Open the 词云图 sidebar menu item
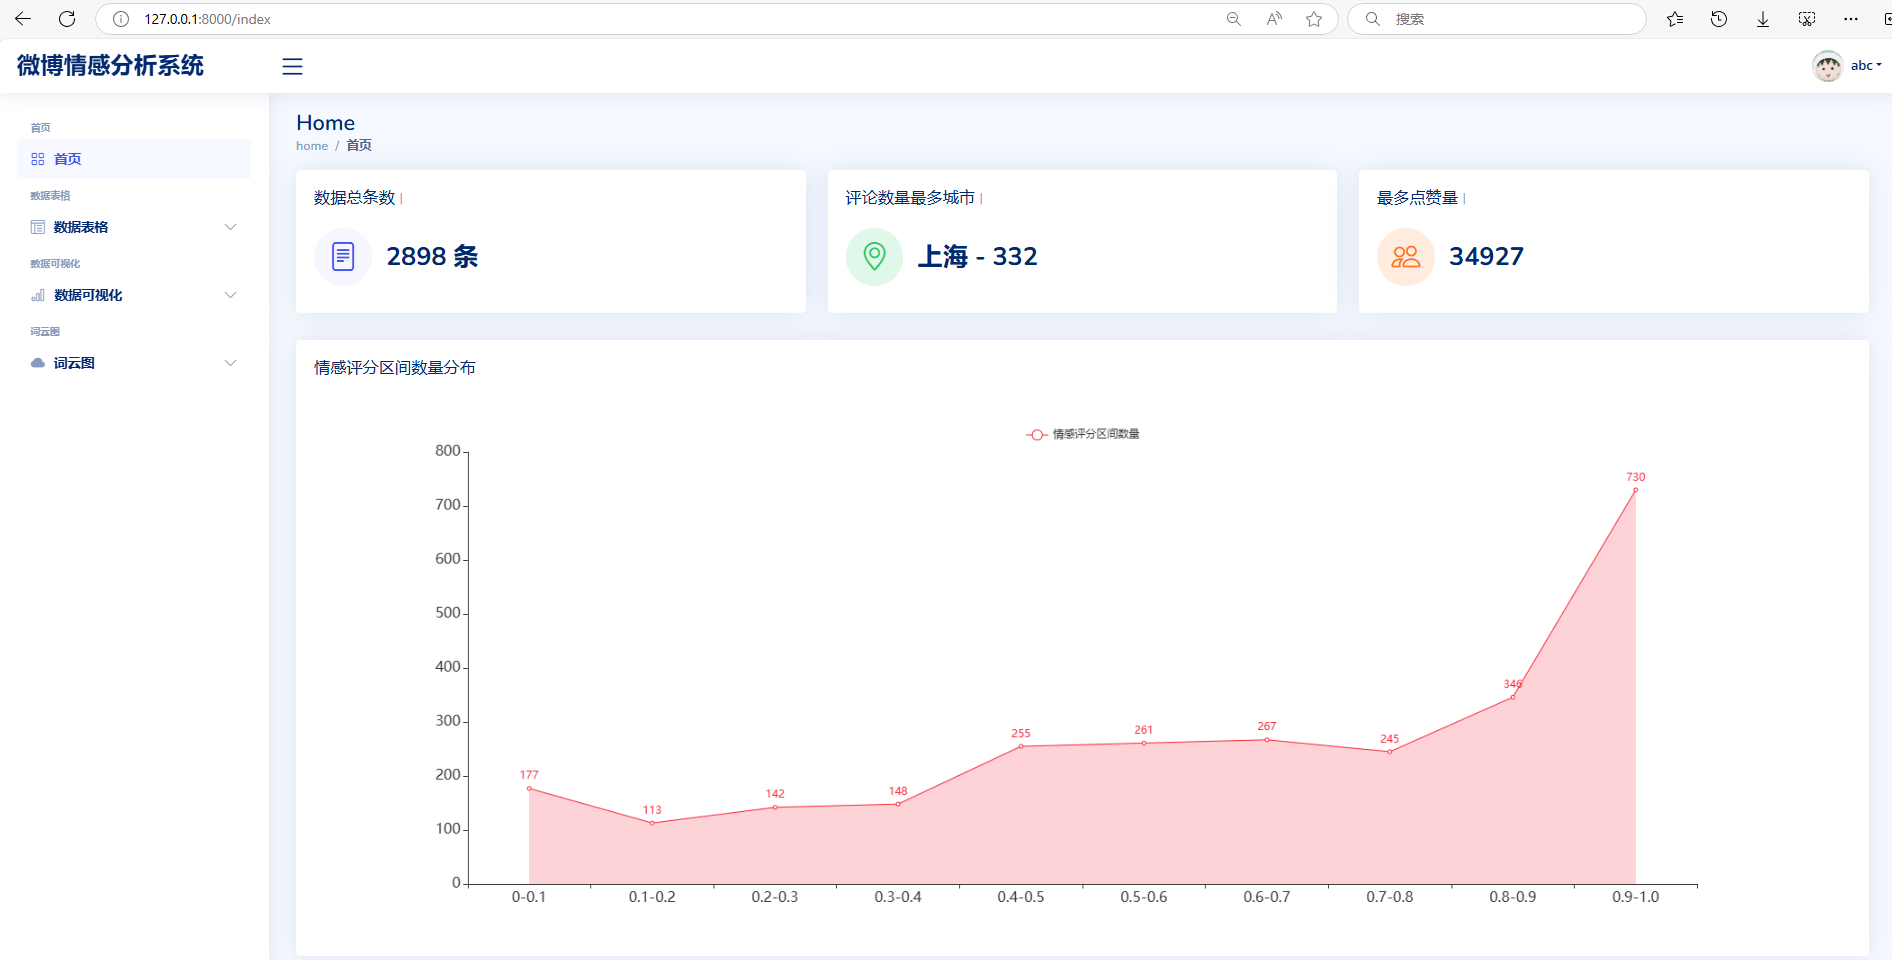This screenshot has width=1892, height=960. [x=134, y=363]
